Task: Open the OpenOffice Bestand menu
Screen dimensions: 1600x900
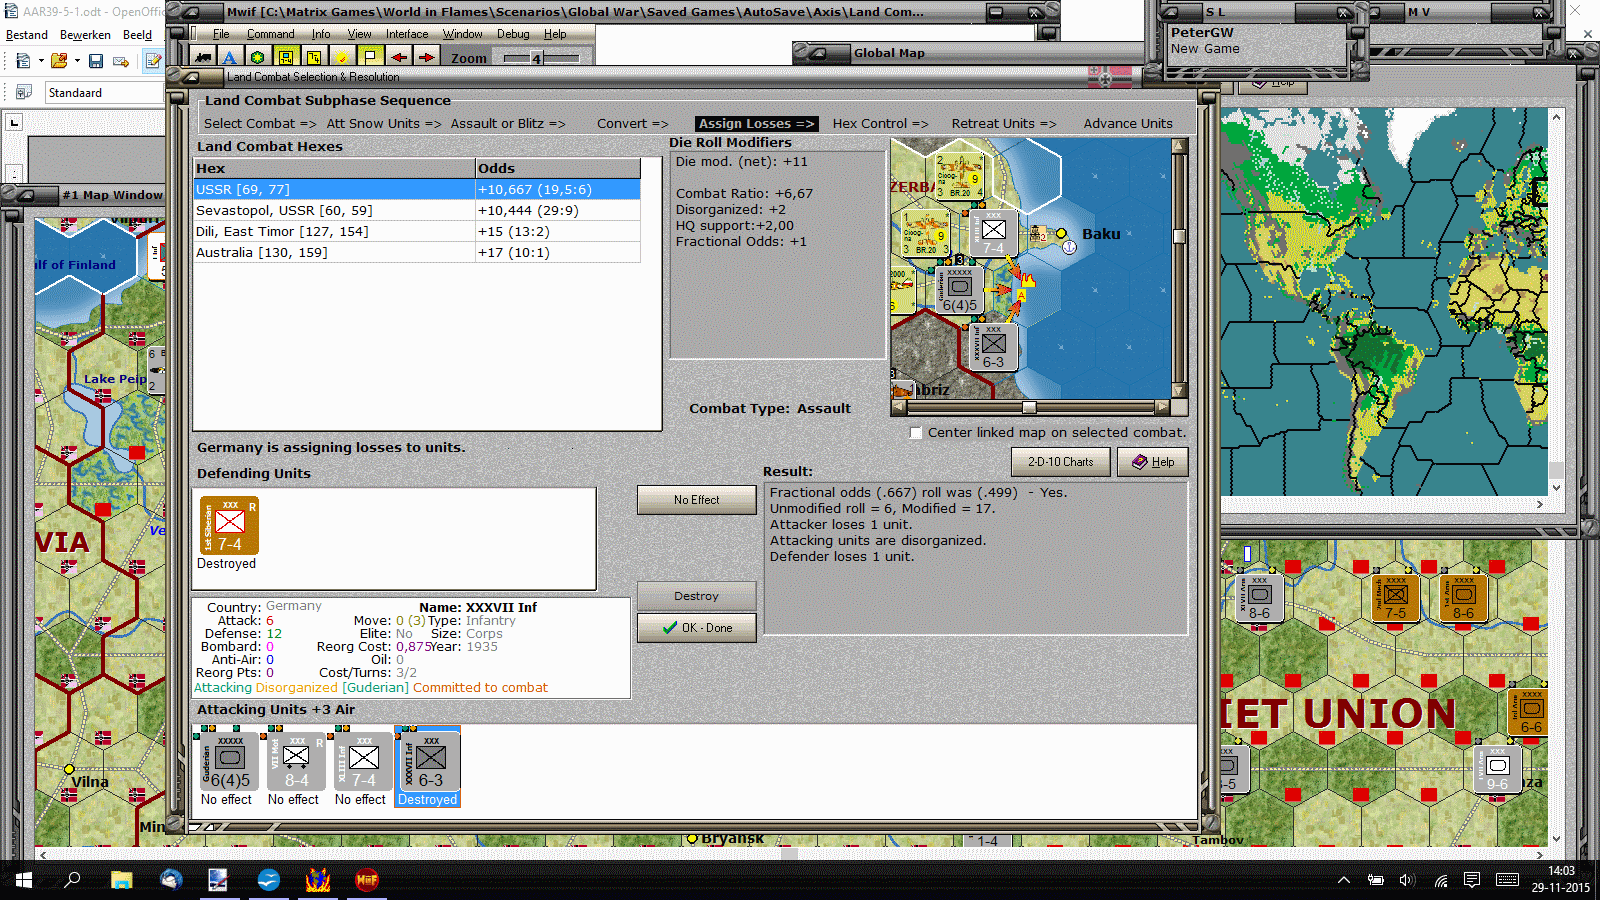Action: pyautogui.click(x=27, y=35)
